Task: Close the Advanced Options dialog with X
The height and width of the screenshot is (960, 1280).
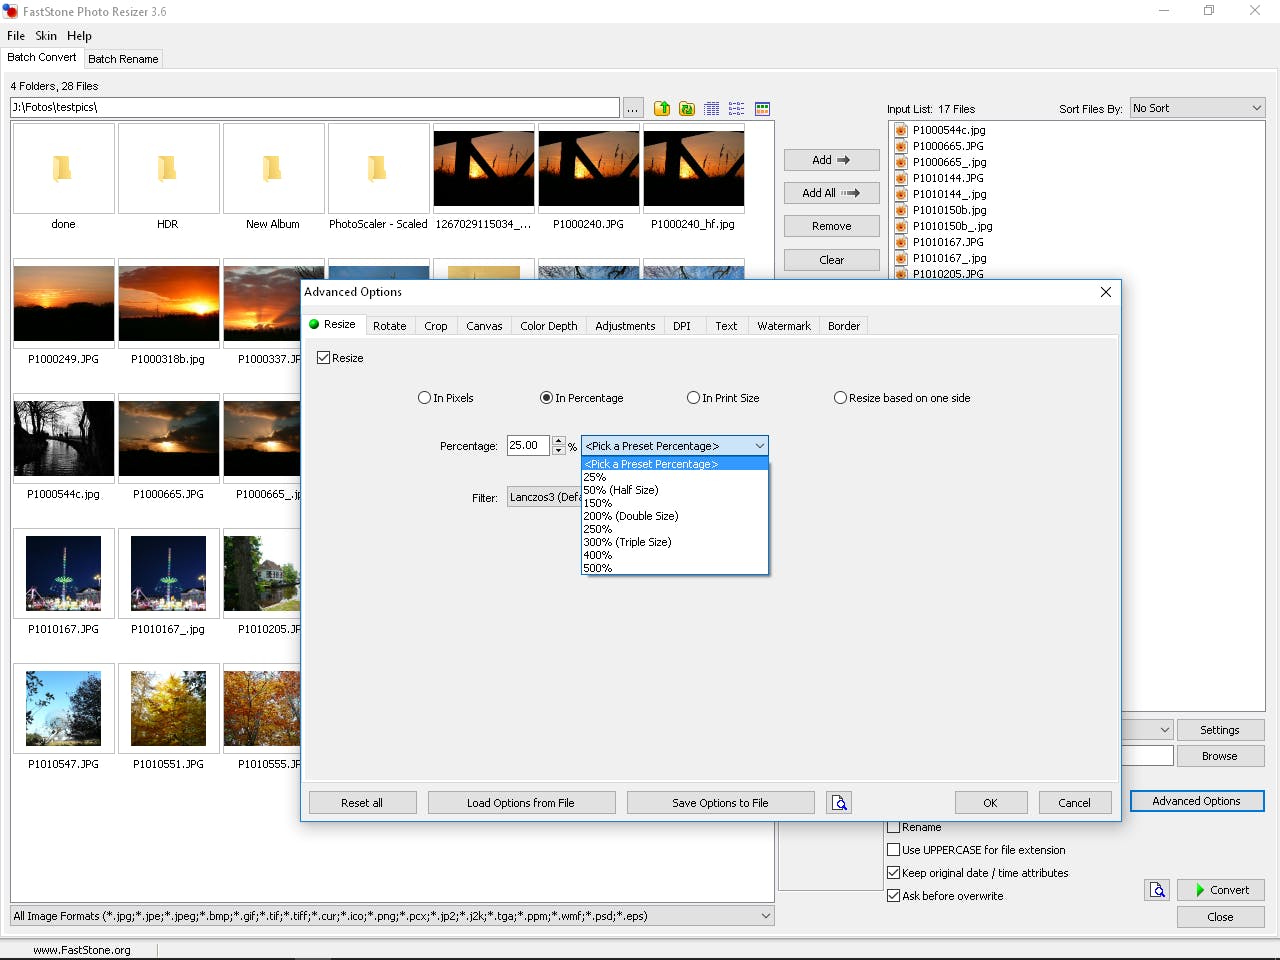Action: [x=1105, y=292]
